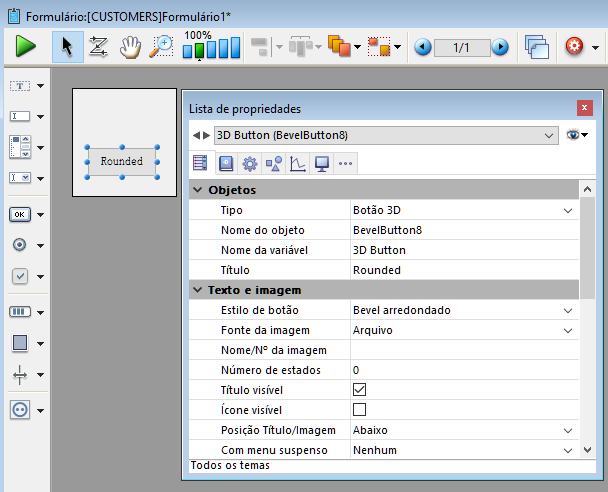The image size is (608, 492).
Task: Click the Título field containing Rounded
Action: 460,270
